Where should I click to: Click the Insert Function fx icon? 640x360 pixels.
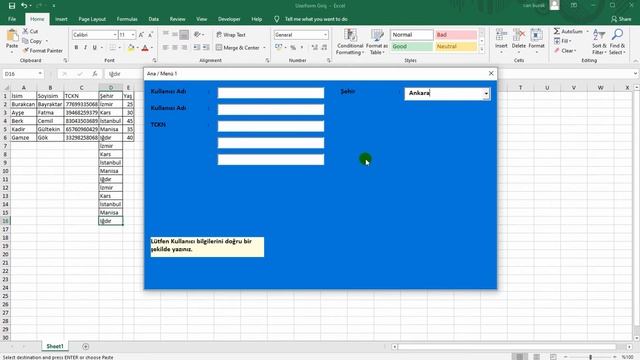[95, 74]
